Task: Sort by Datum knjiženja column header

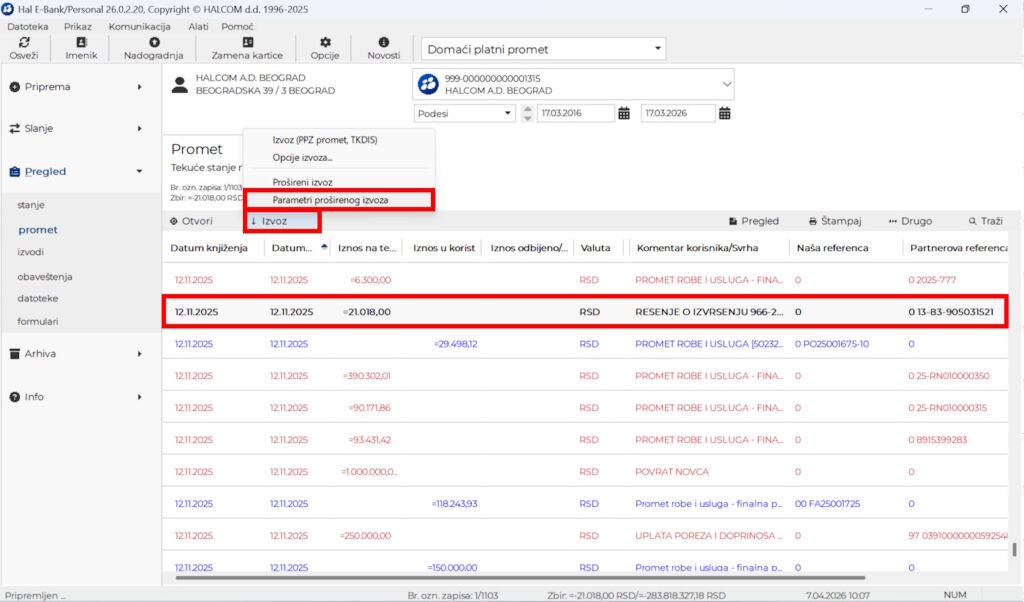Action: pyautogui.click(x=209, y=247)
